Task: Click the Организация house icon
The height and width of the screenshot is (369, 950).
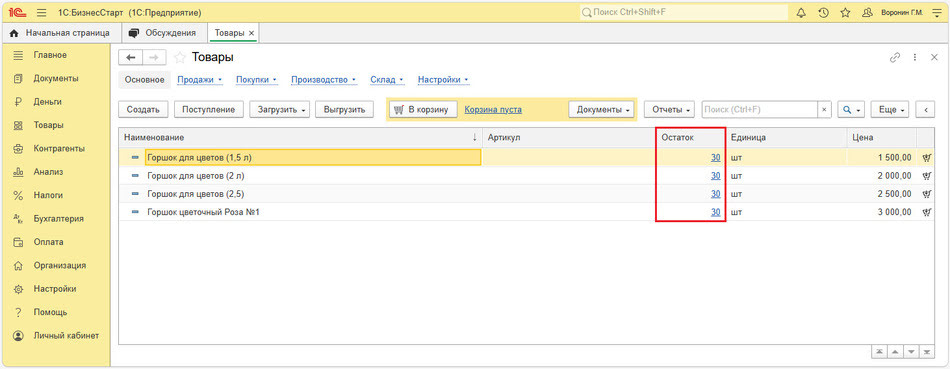Action: click(18, 265)
